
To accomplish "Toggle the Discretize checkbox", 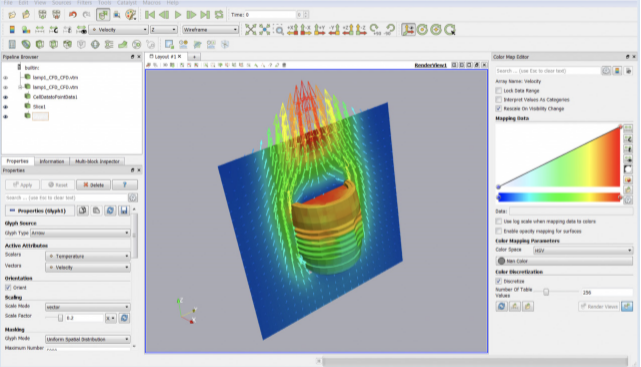I will tap(499, 281).
